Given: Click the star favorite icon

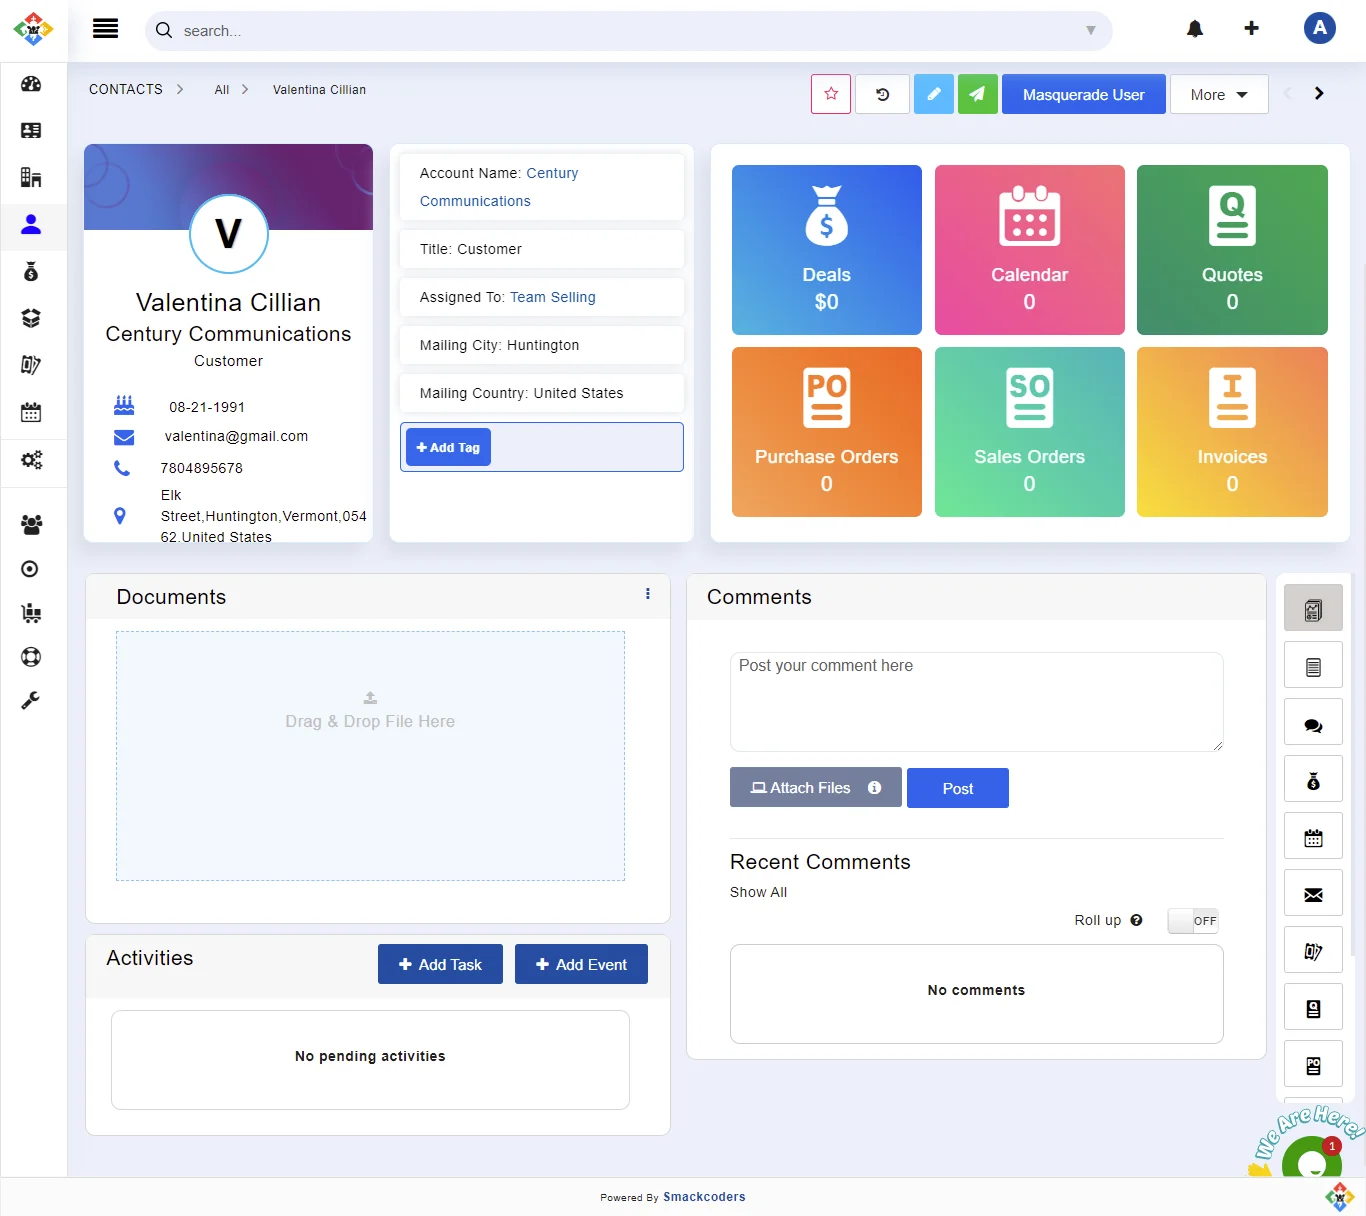Looking at the screenshot, I should pos(831,94).
